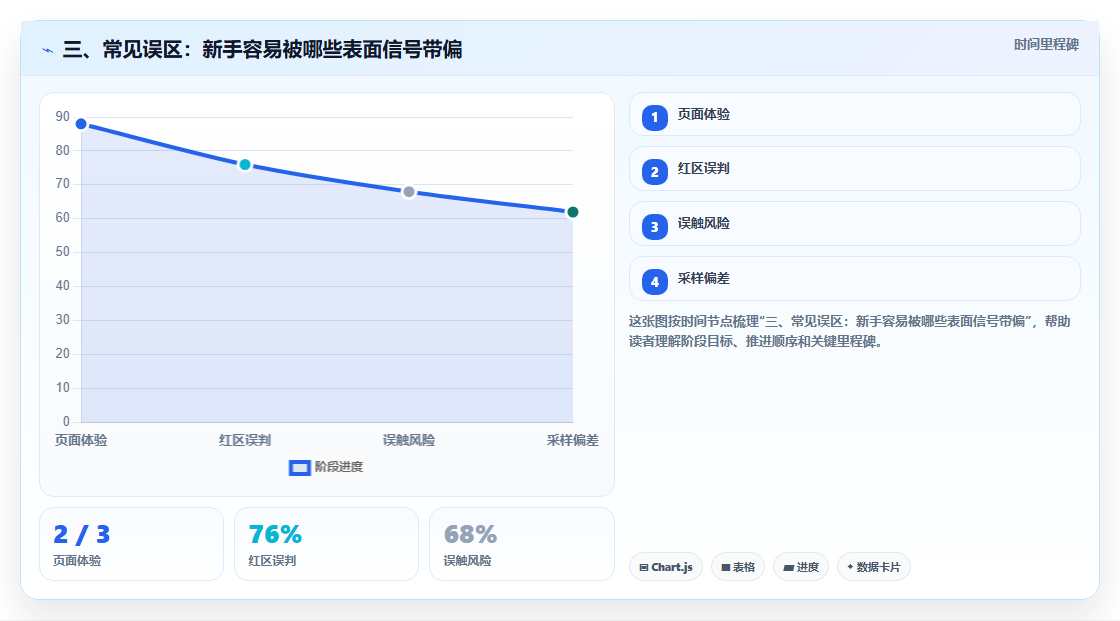Click the description paragraph starting 这张图按时间节点
This screenshot has width=1120, height=621.
pos(849,331)
